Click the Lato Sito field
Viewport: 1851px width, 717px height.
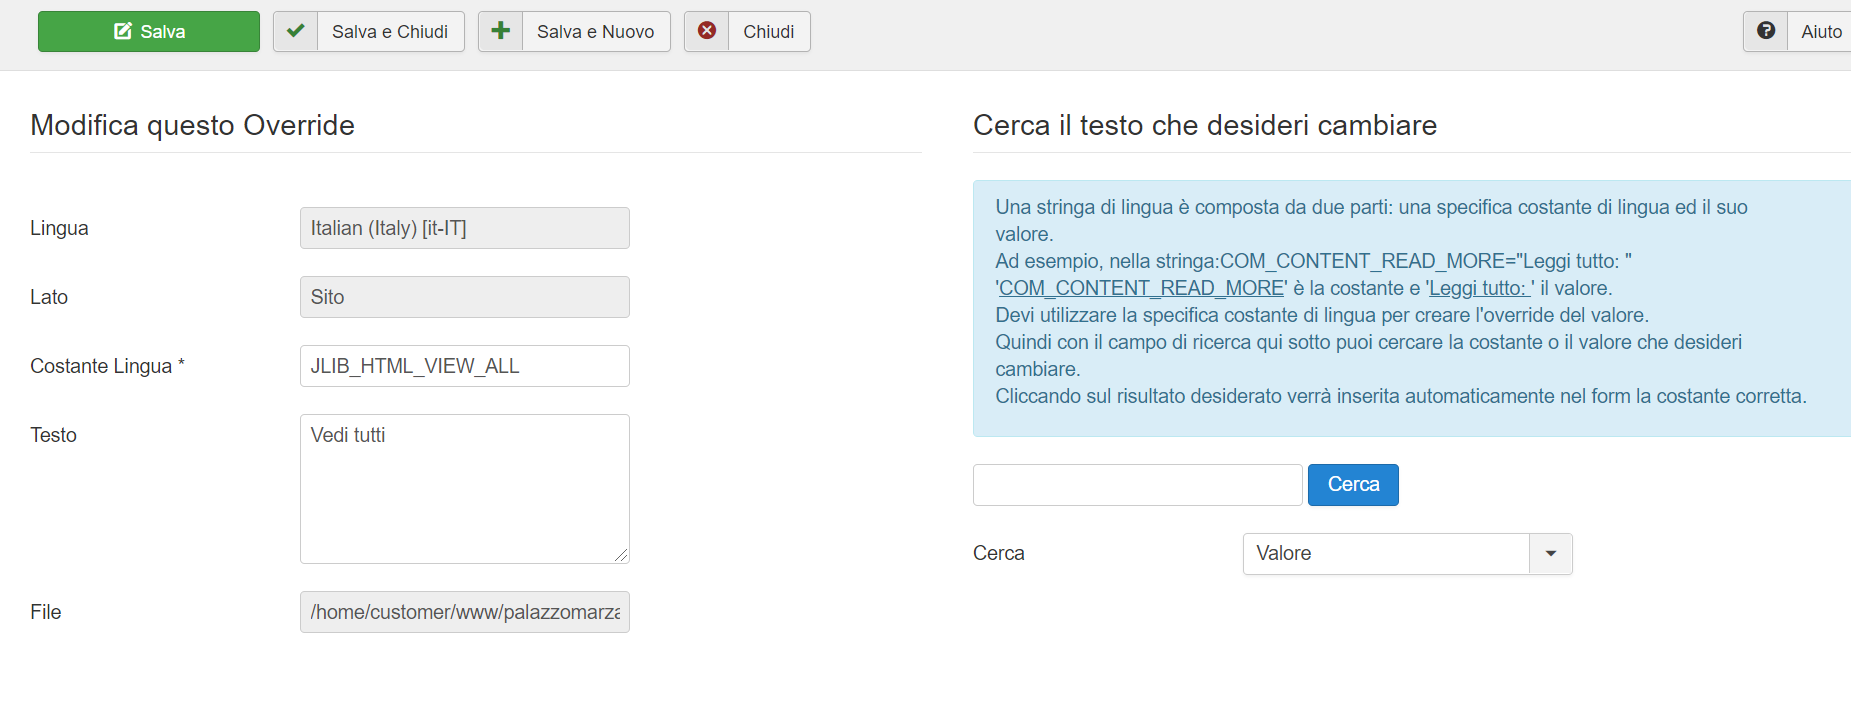pos(464,297)
